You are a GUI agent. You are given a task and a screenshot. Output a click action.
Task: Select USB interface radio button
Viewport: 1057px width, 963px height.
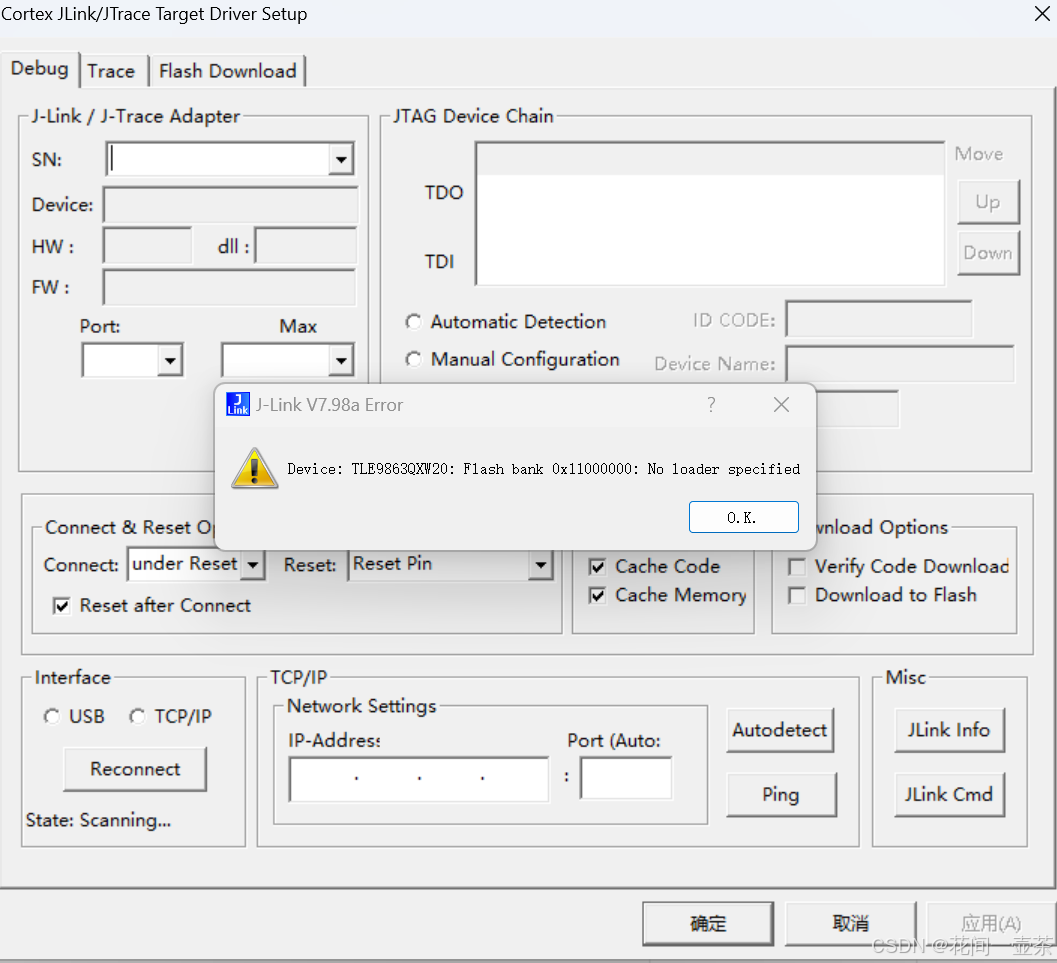coord(52,716)
